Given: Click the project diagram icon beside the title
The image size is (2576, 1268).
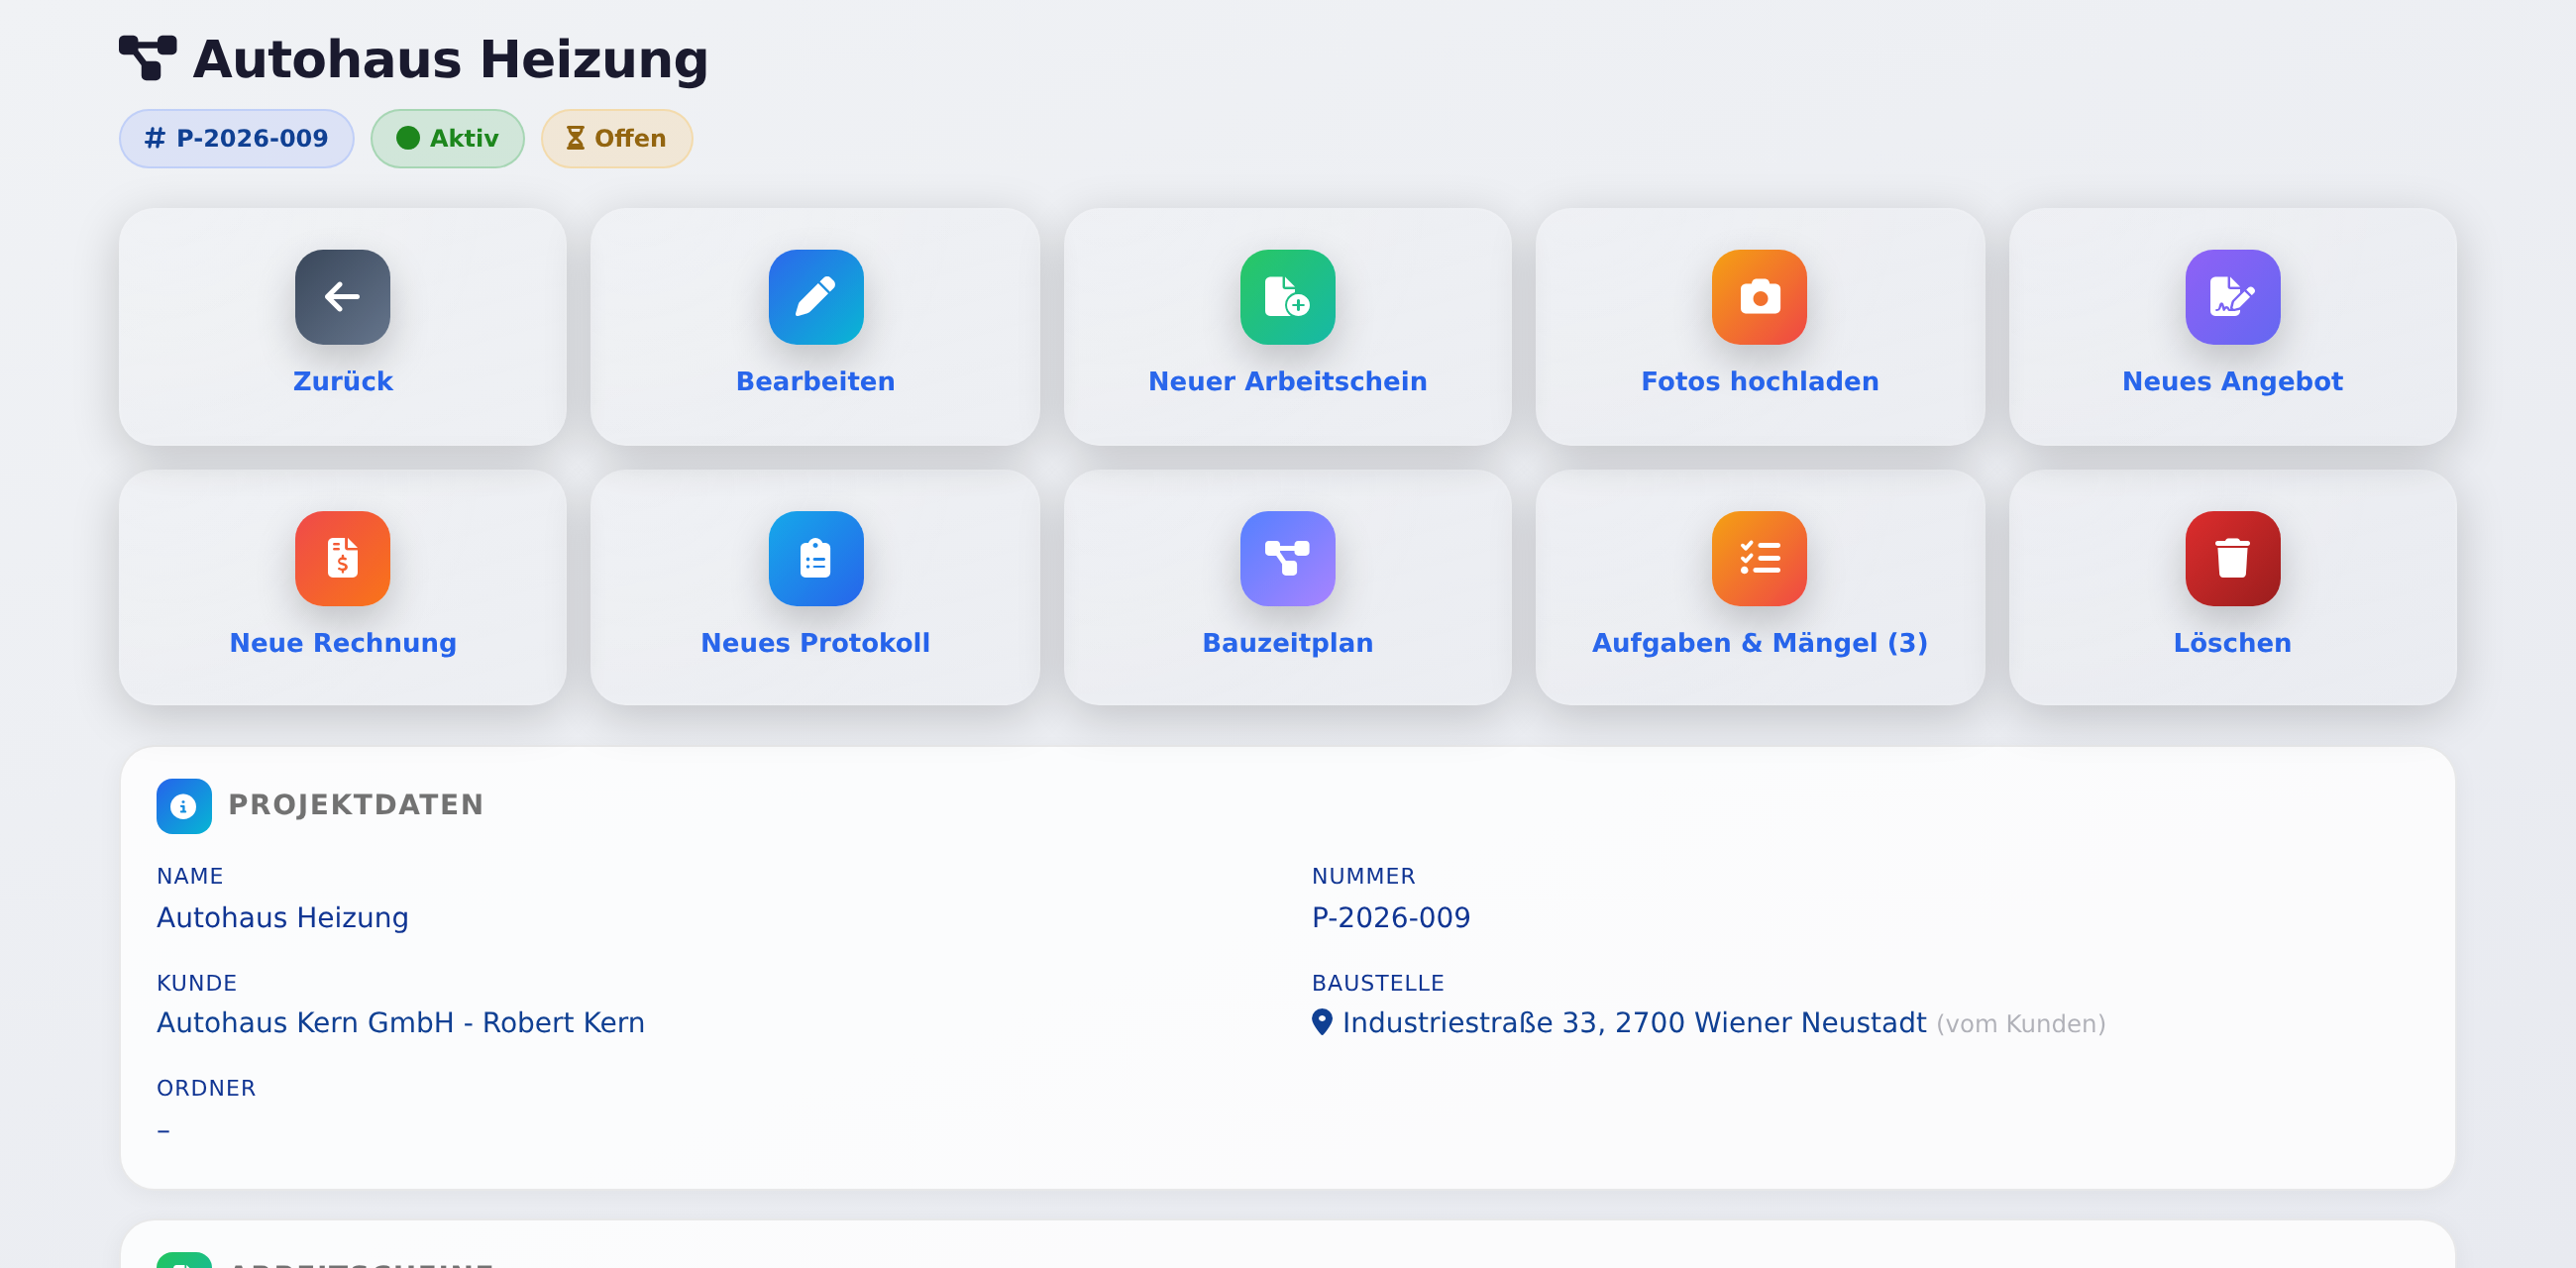Looking at the screenshot, I should 148,58.
